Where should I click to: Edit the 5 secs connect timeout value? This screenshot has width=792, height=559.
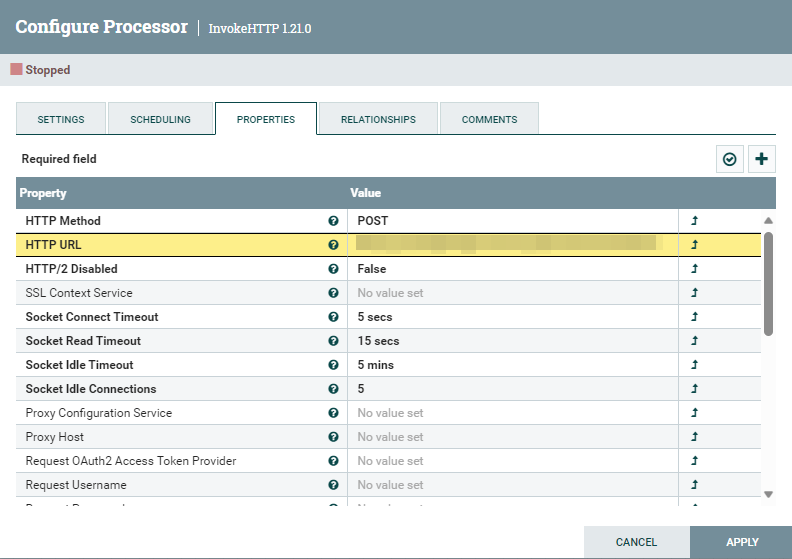coord(513,317)
